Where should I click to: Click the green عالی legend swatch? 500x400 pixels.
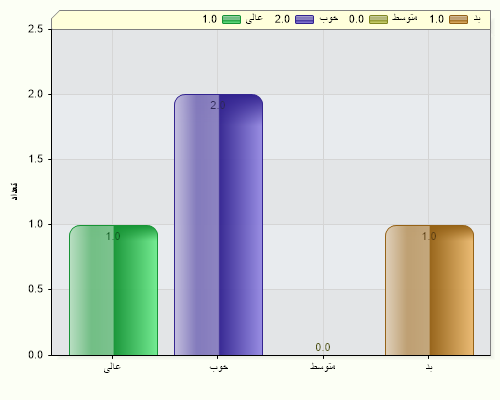coord(231,19)
